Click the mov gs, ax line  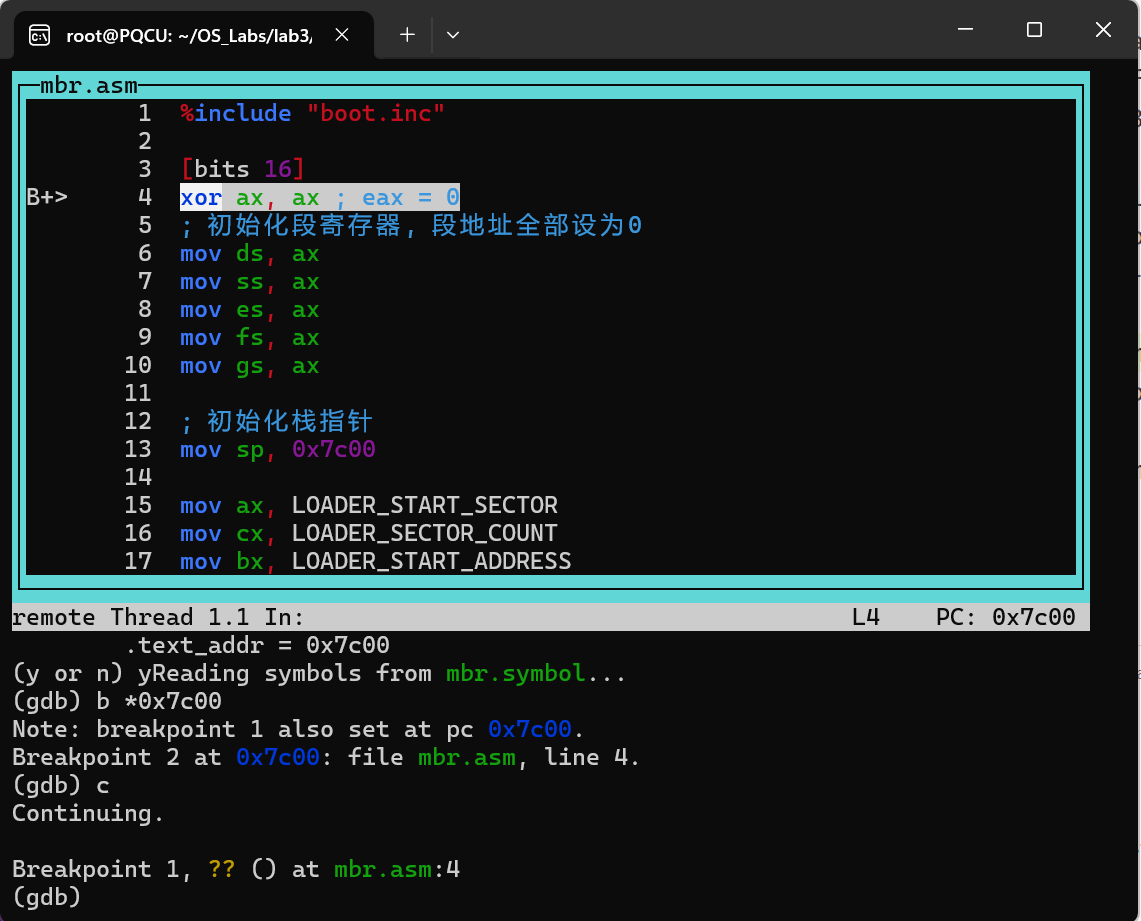point(250,366)
